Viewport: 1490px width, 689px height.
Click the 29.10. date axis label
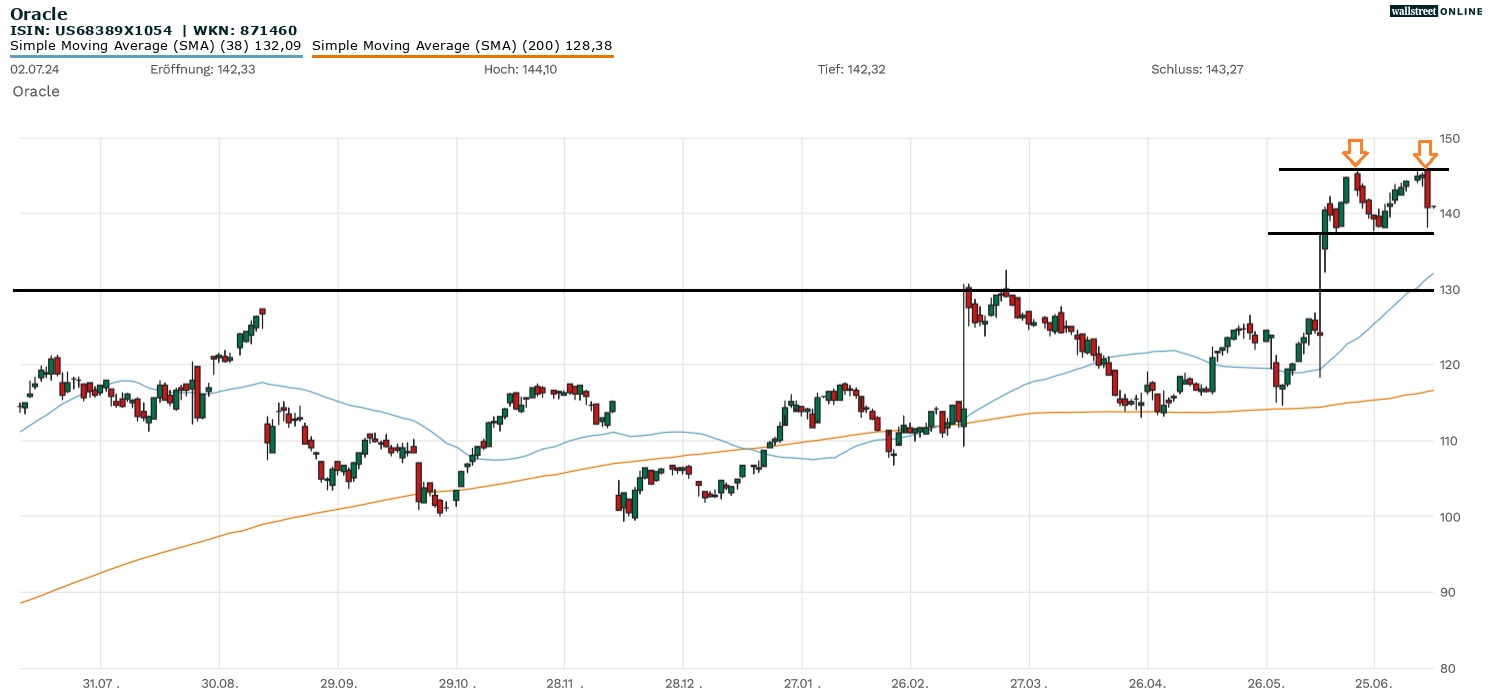click(x=456, y=684)
